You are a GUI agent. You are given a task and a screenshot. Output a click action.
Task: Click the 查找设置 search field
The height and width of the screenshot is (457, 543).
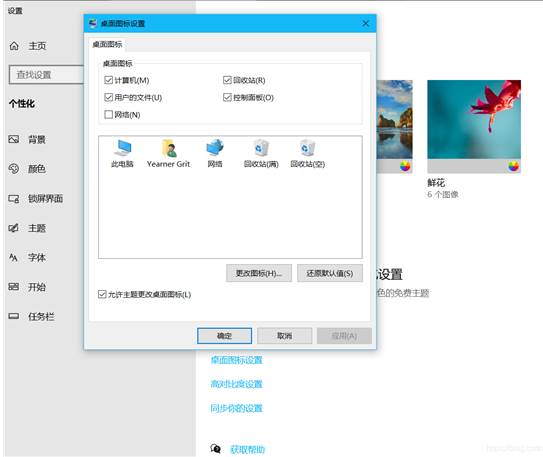[46, 74]
